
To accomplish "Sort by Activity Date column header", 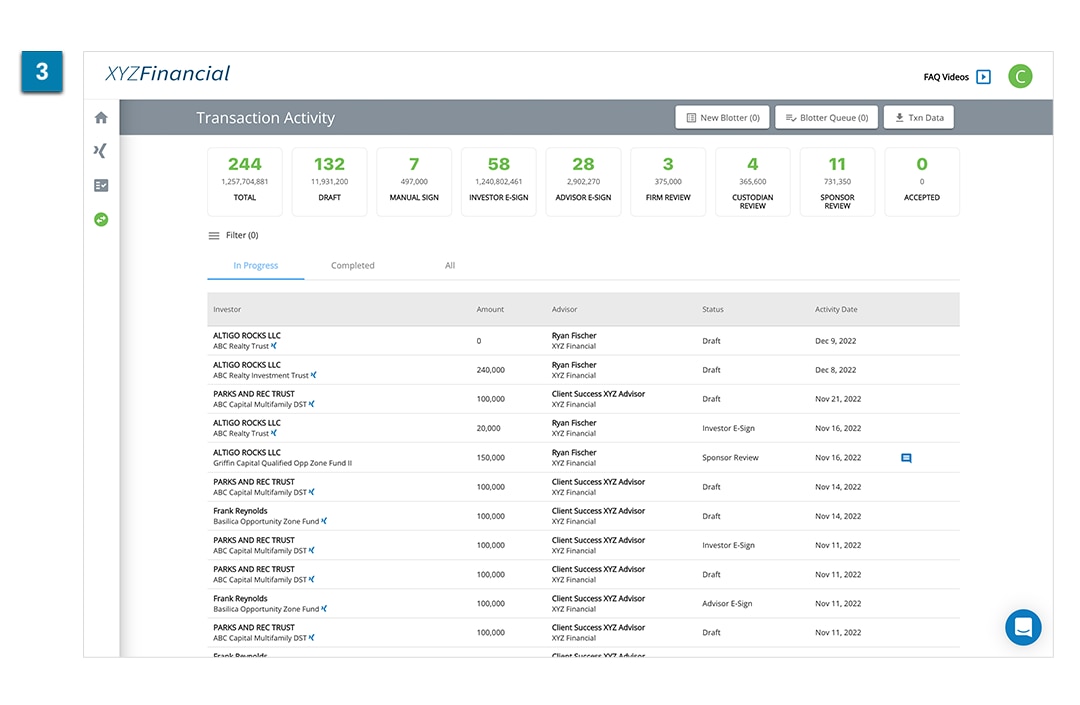I will click(835, 310).
